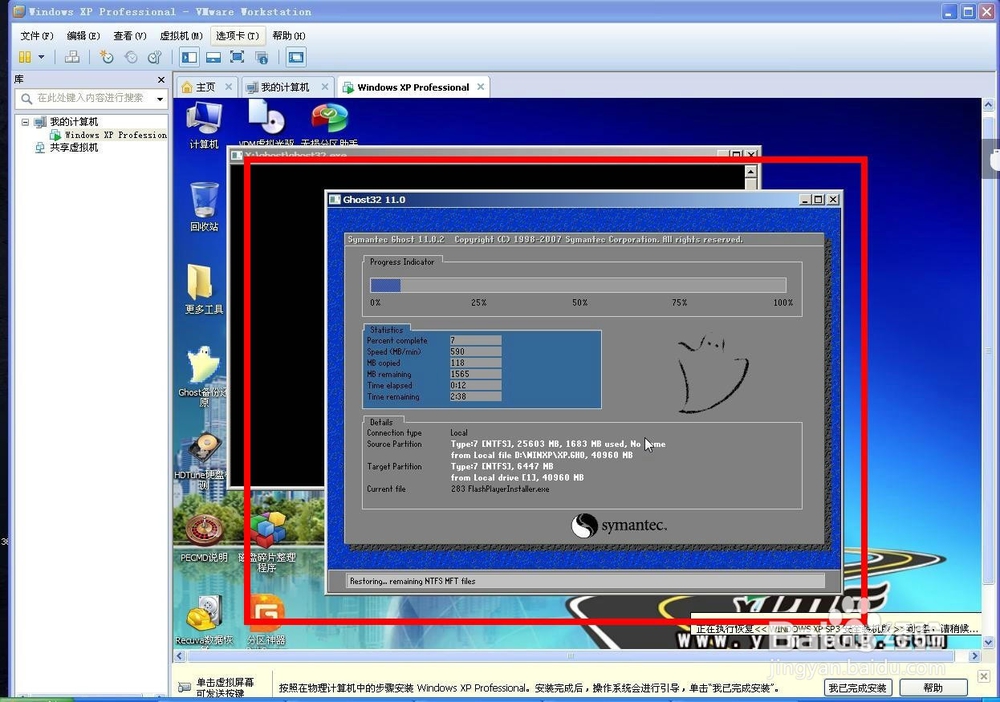Click the PECMD说明 desktop icon
This screenshot has width=1000, height=702.
click(x=204, y=539)
